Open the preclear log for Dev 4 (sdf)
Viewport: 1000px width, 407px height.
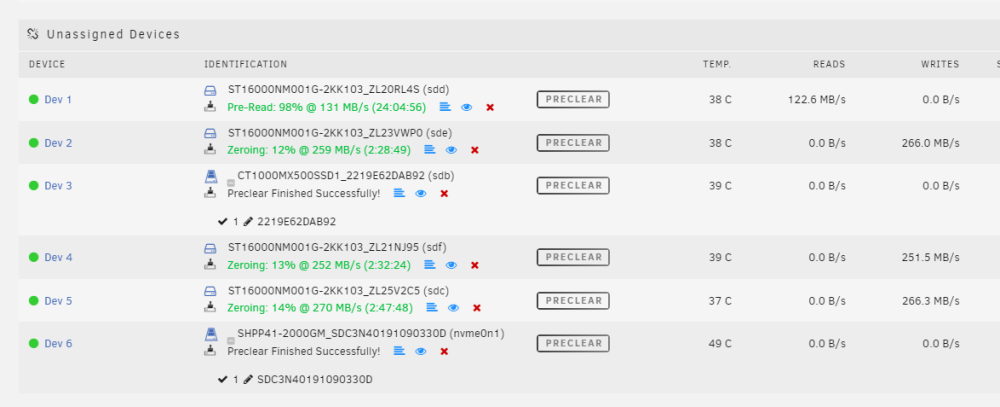point(430,264)
